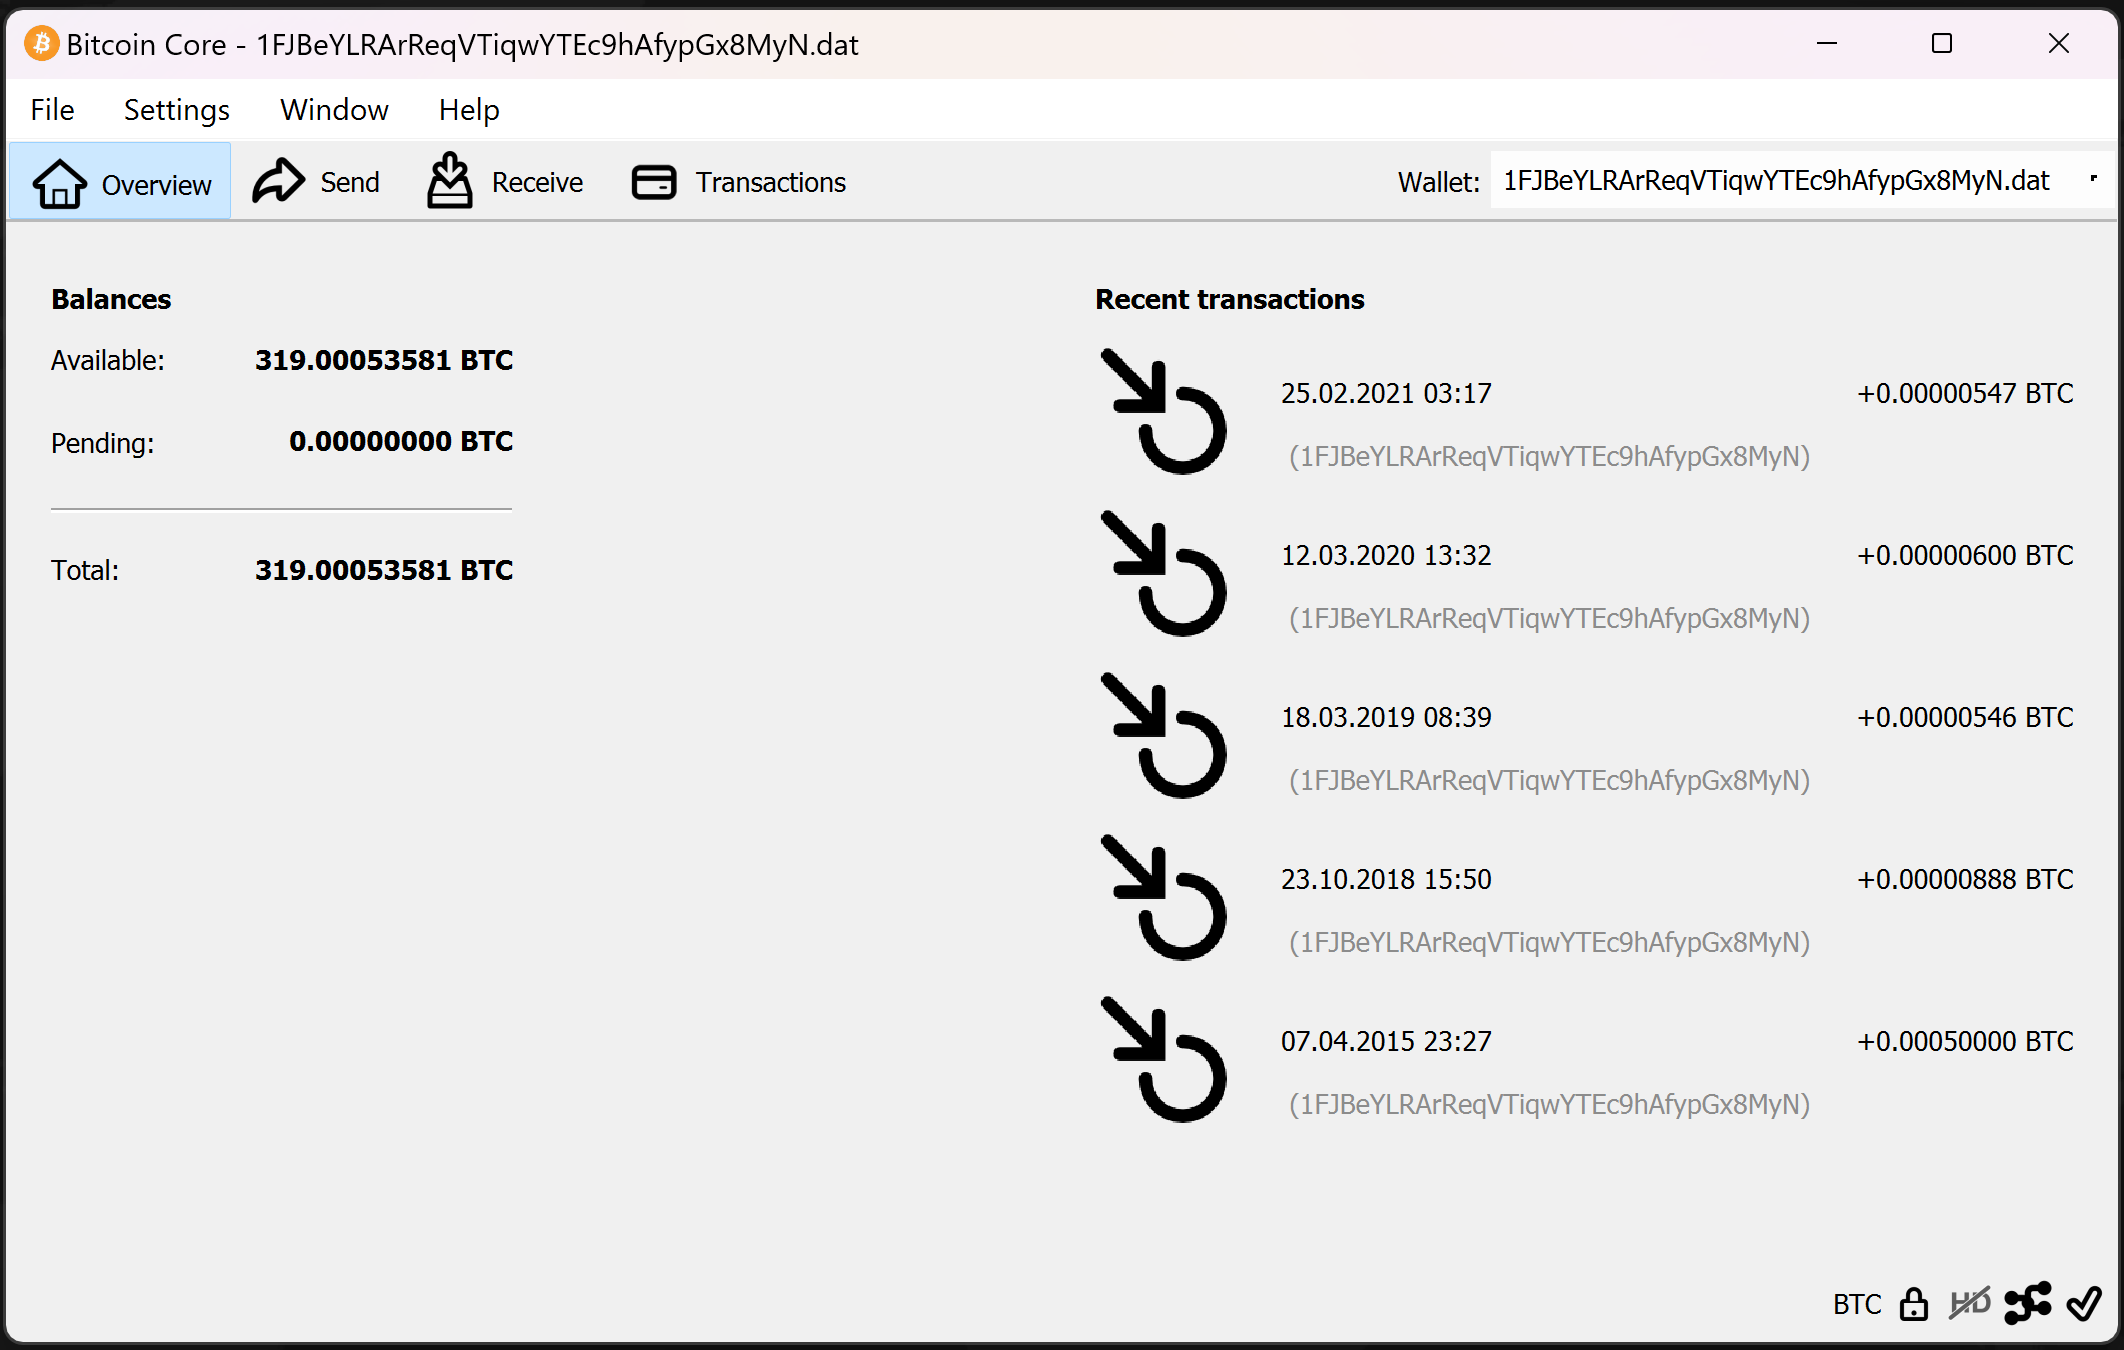Open the File menu
Viewport: 2124px width, 1350px height.
tap(52, 110)
